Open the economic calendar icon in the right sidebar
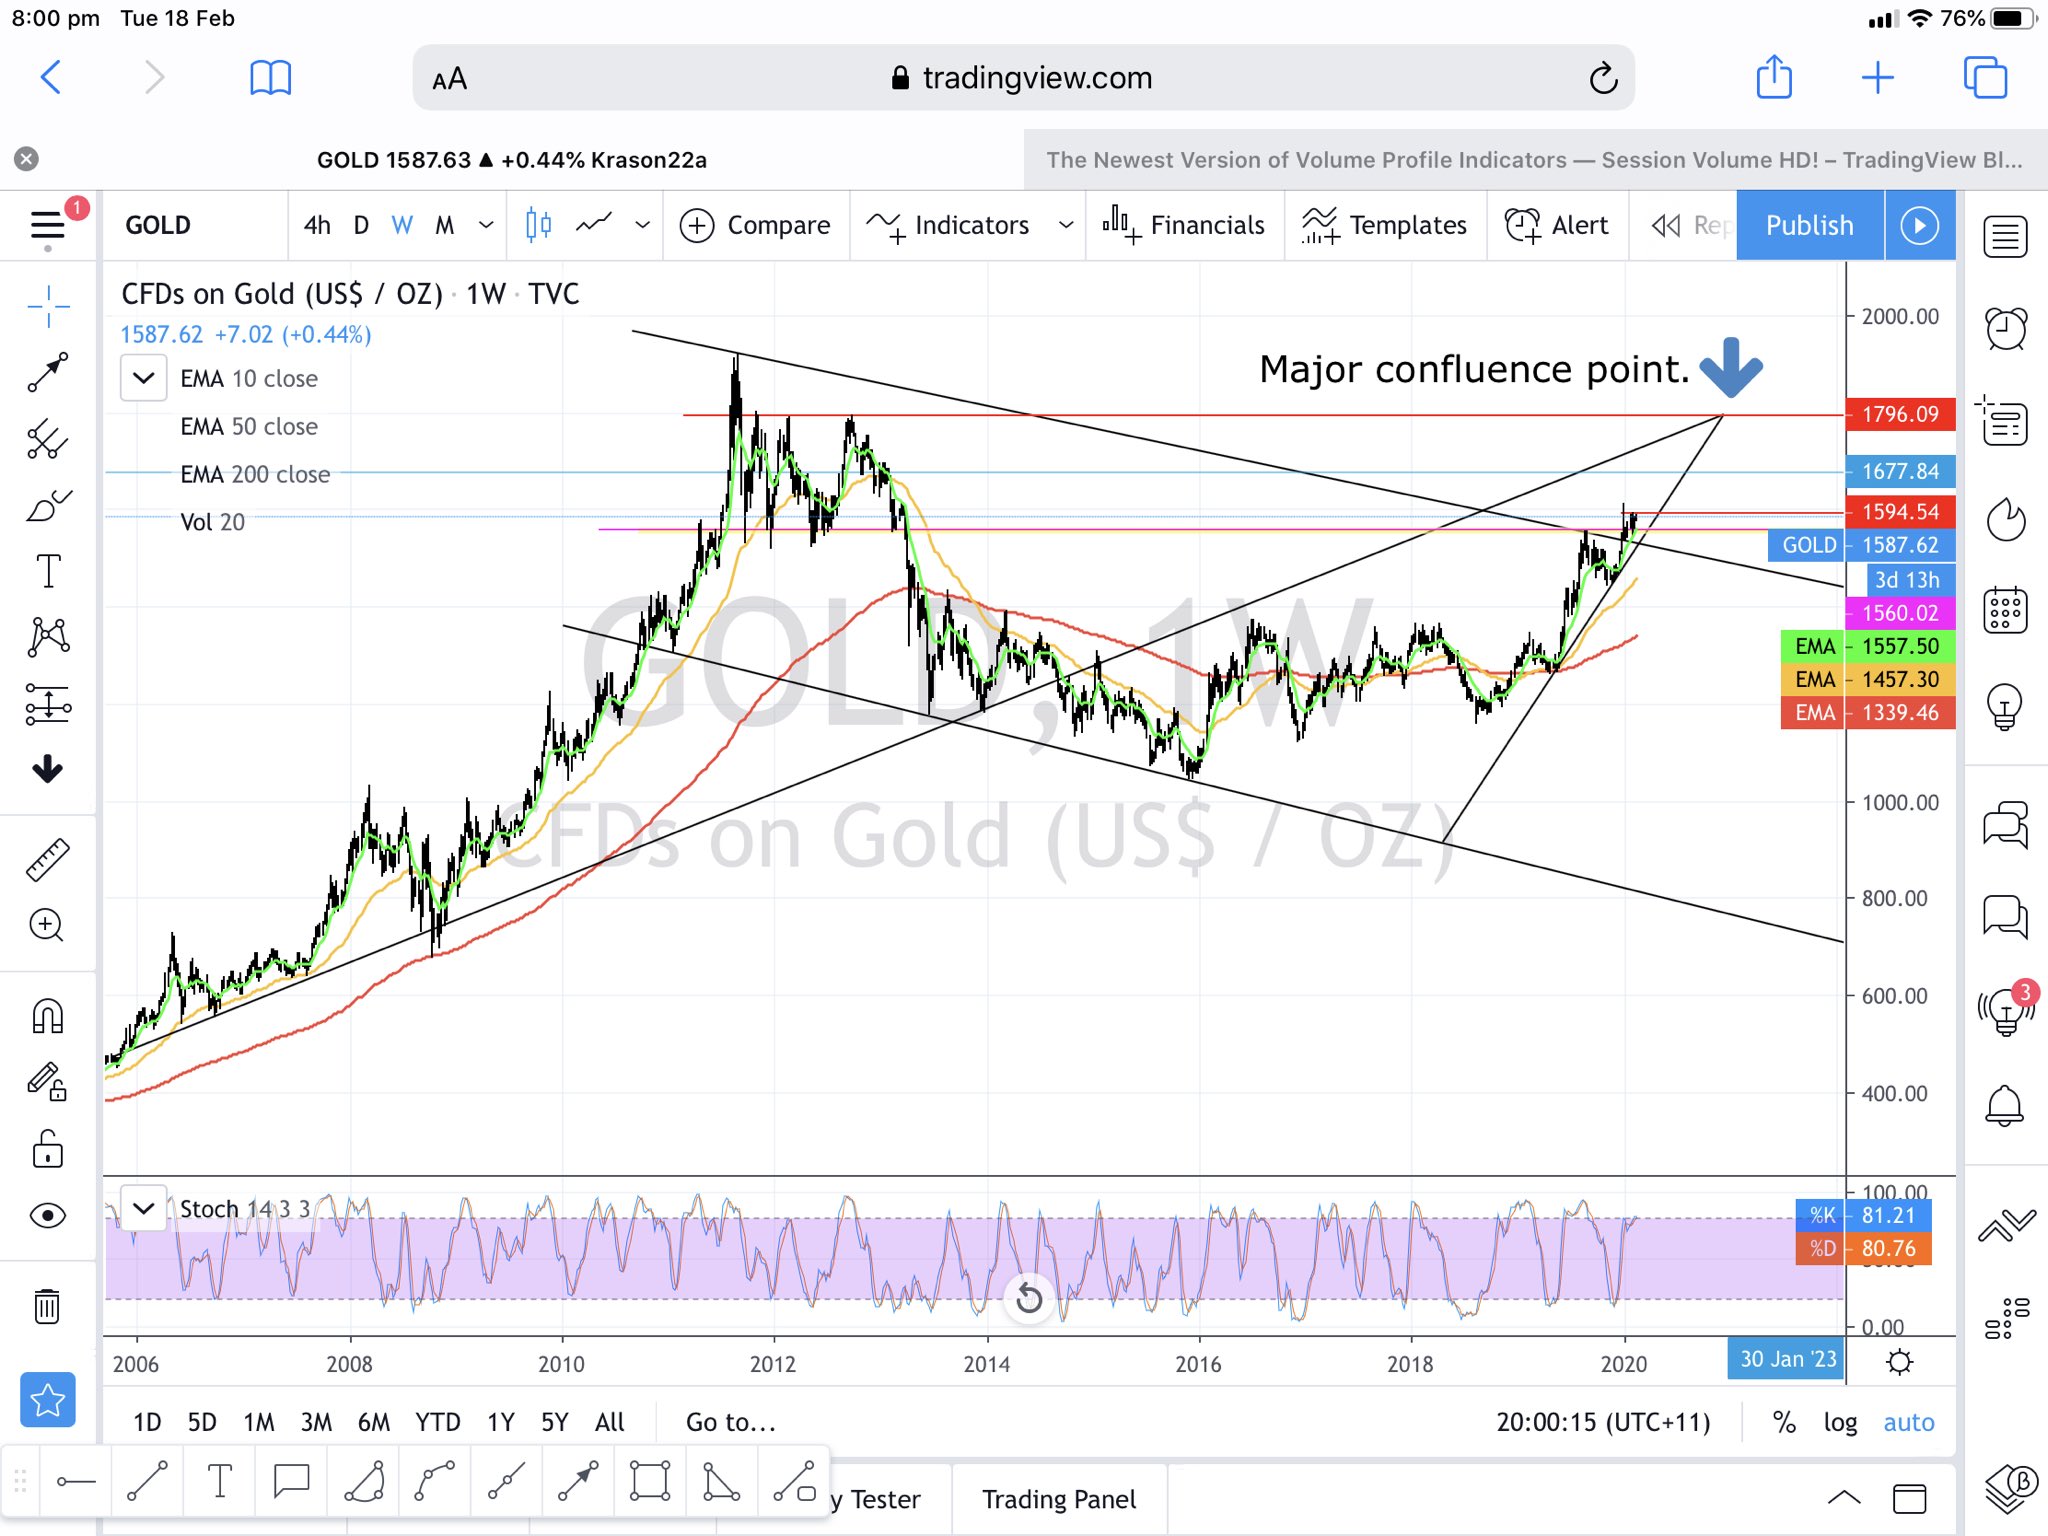 tap(2005, 610)
